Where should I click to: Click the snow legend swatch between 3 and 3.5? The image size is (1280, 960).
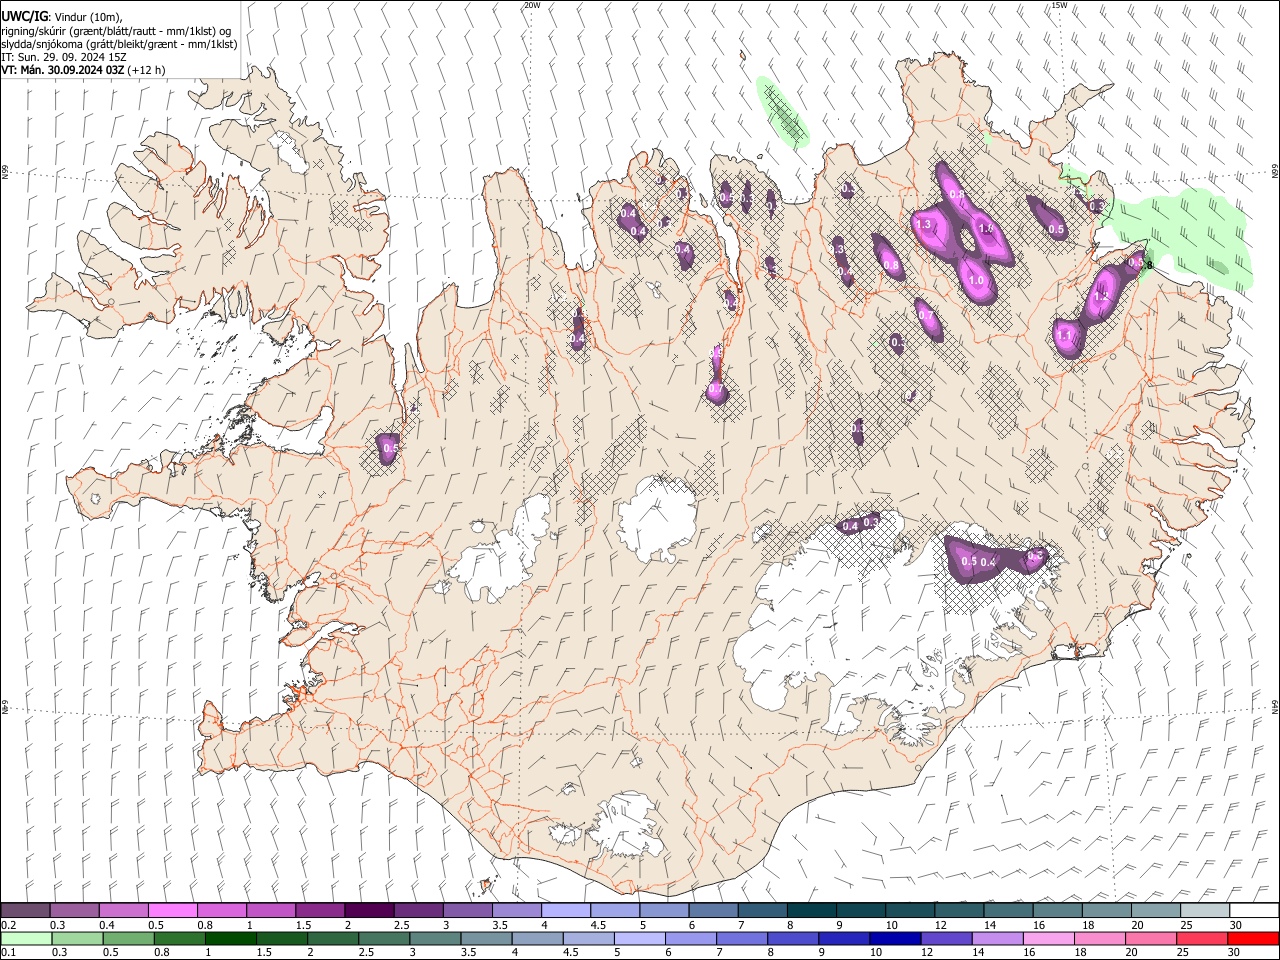[x=467, y=910]
